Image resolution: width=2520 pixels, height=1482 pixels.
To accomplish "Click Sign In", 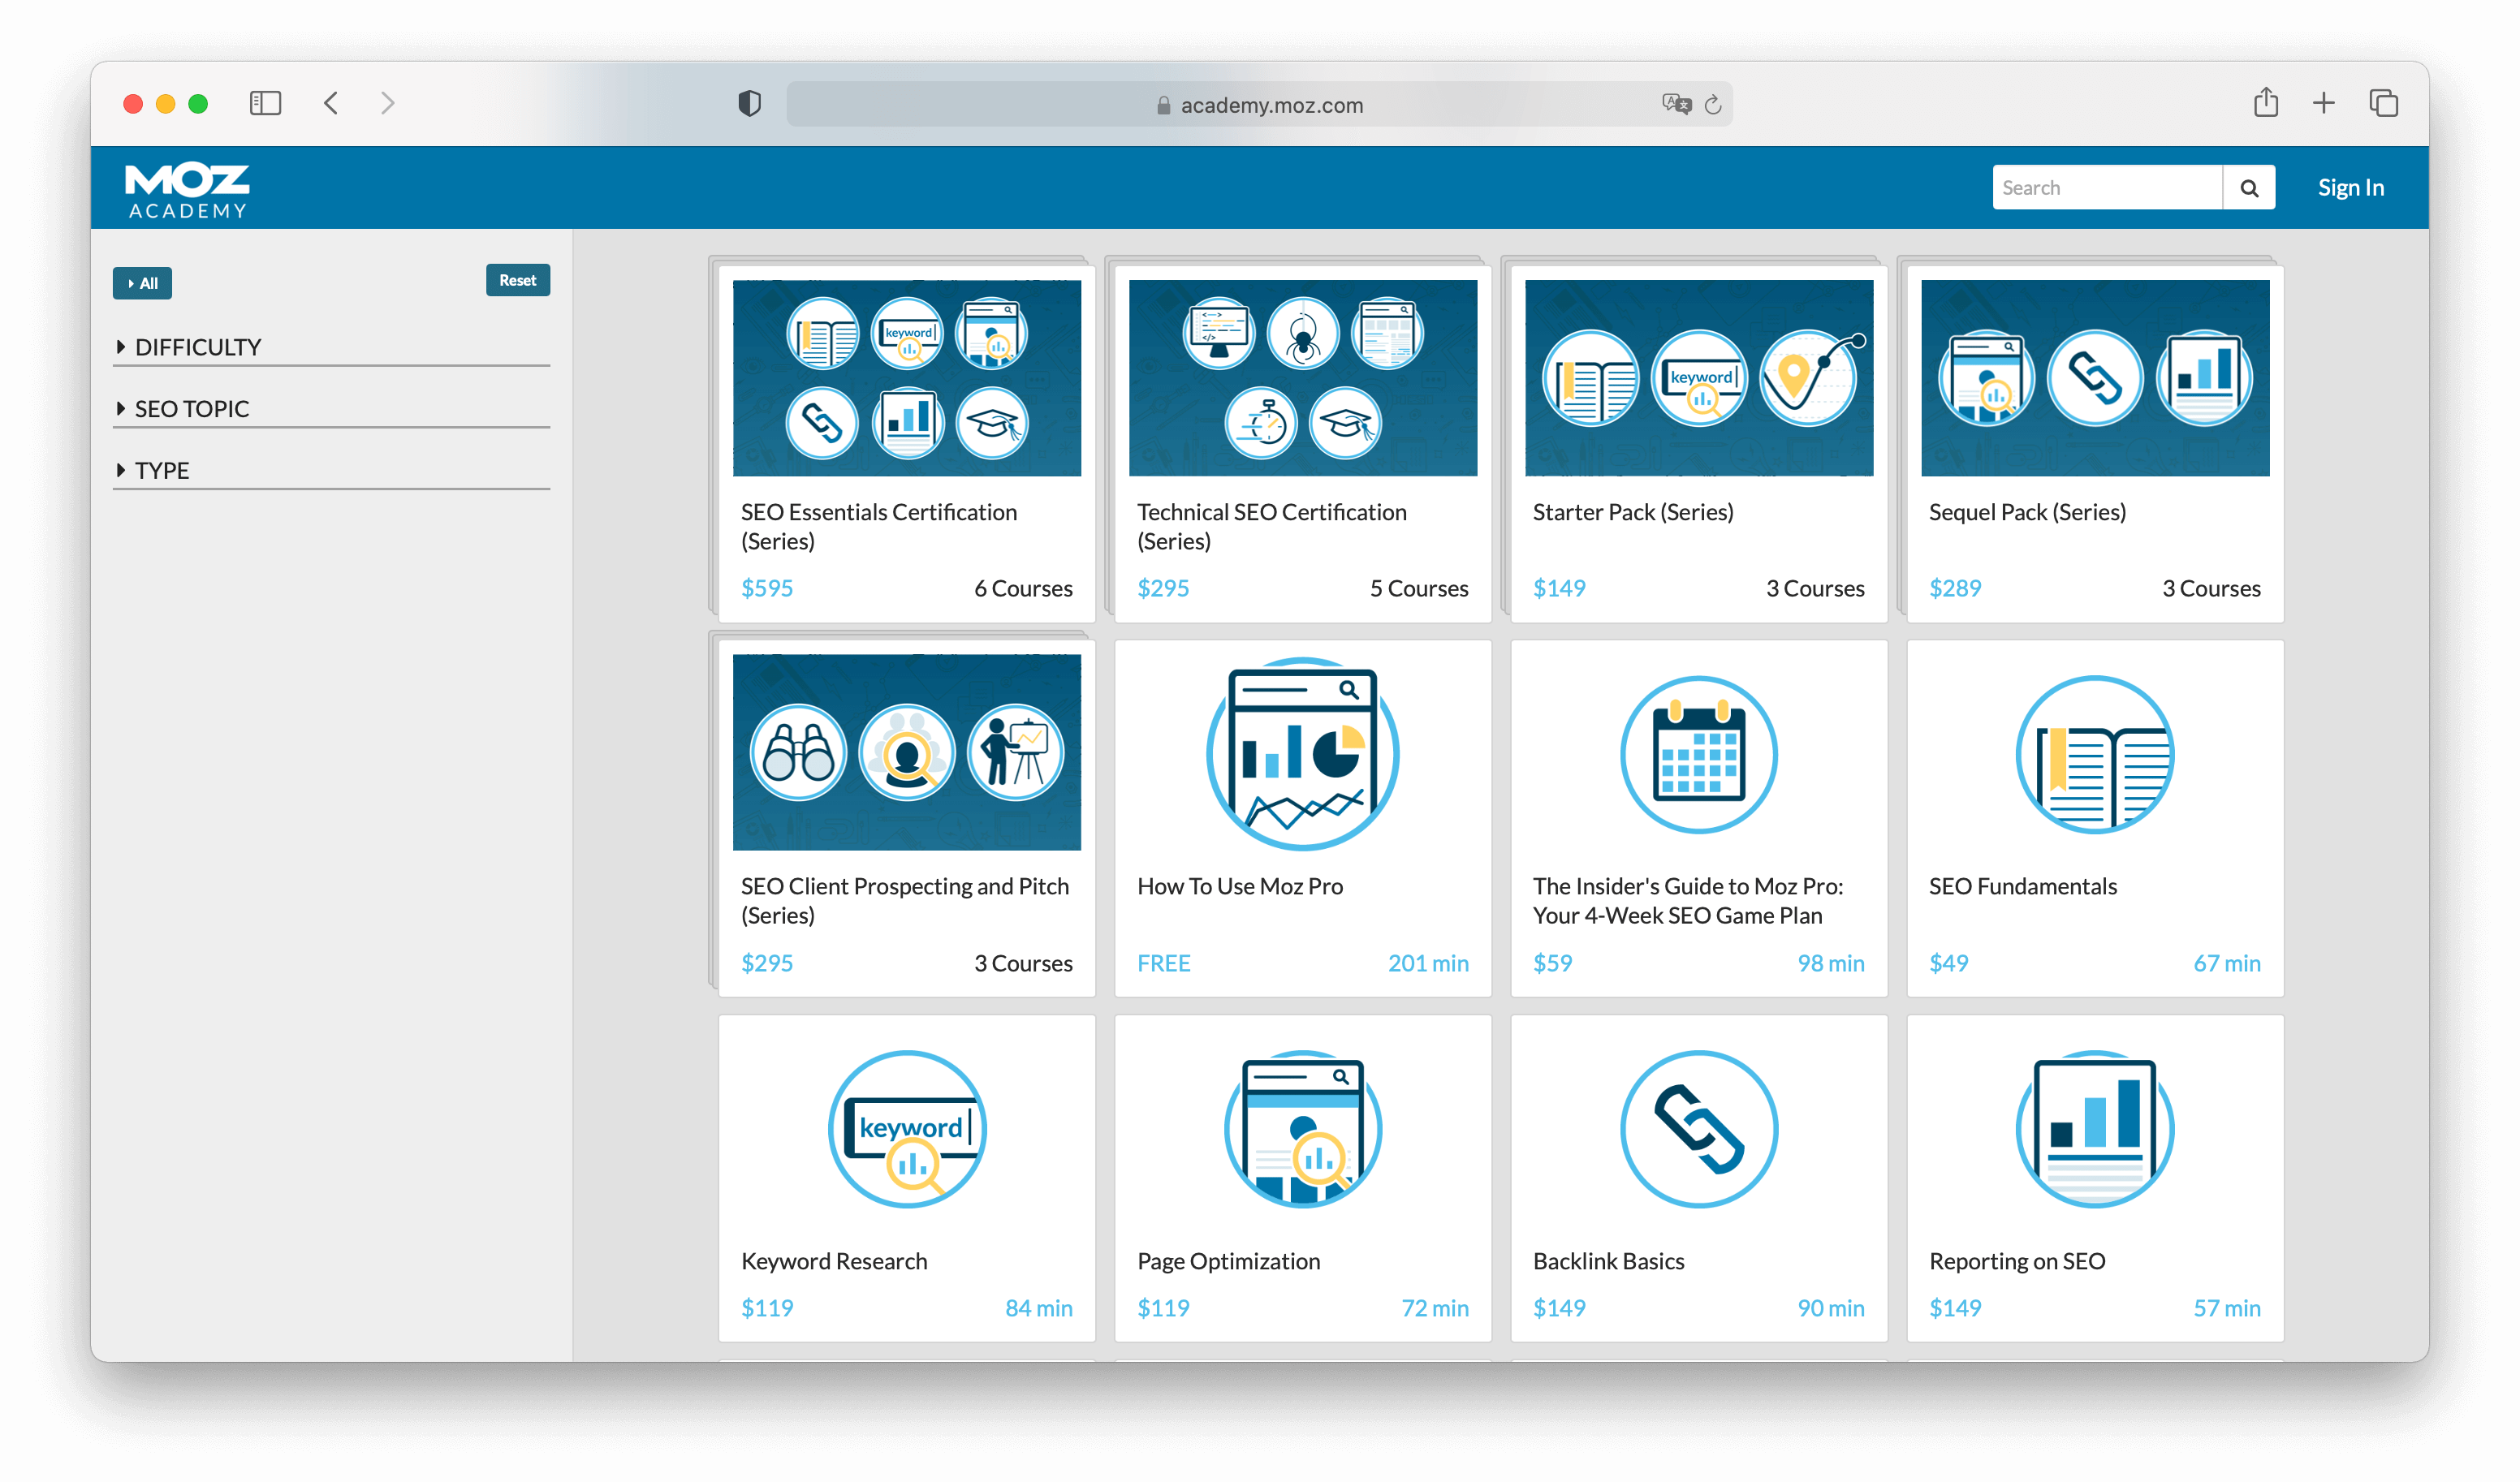I will click(x=2350, y=188).
